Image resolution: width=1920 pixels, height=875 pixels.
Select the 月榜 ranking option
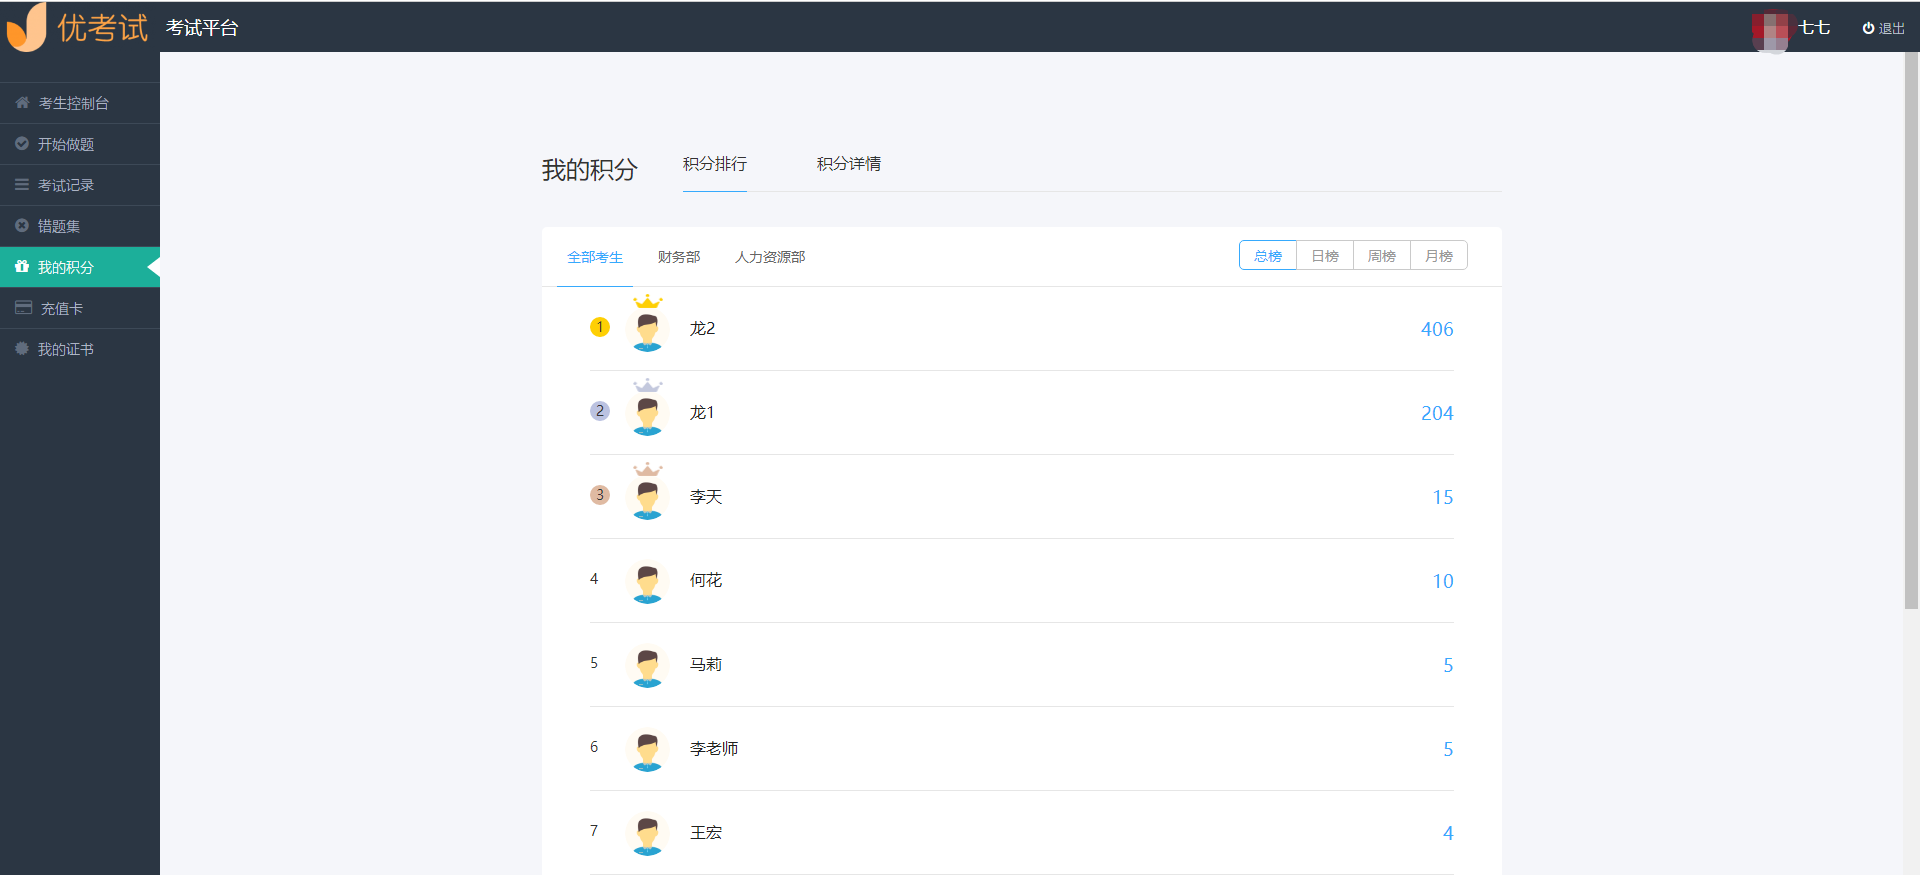(x=1439, y=255)
